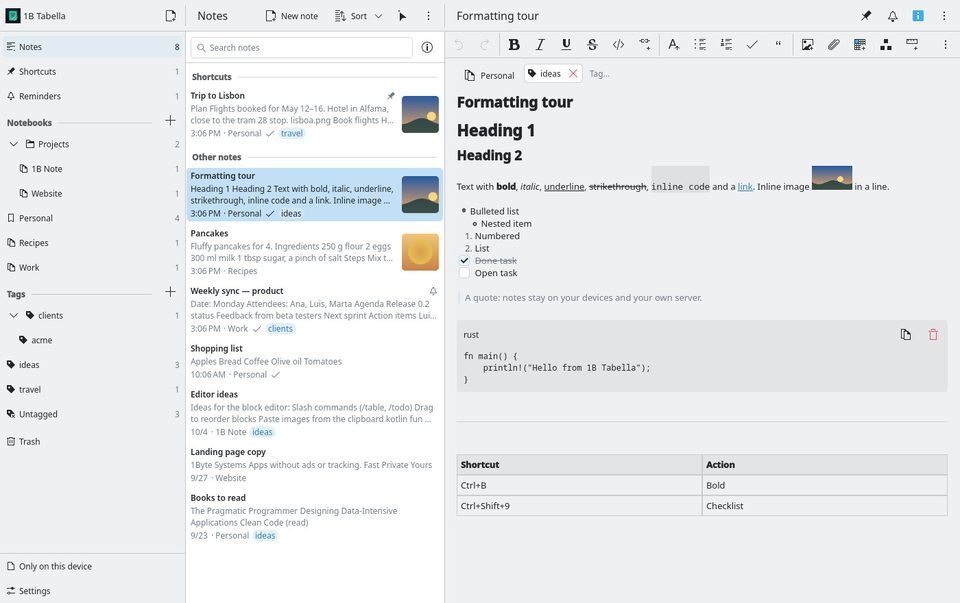Apply strikethrough formatting from editor toolbar
The height and width of the screenshot is (603, 960).
[x=592, y=45]
